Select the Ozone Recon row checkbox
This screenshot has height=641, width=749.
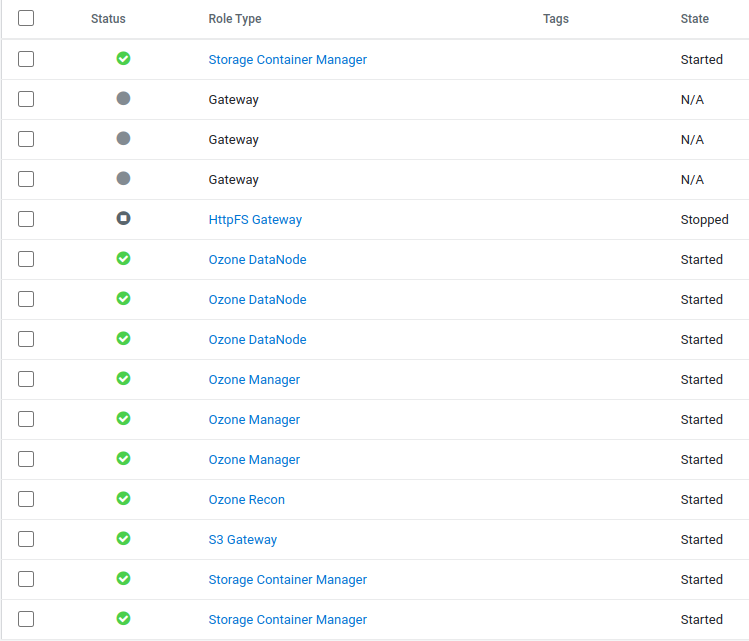pos(26,499)
